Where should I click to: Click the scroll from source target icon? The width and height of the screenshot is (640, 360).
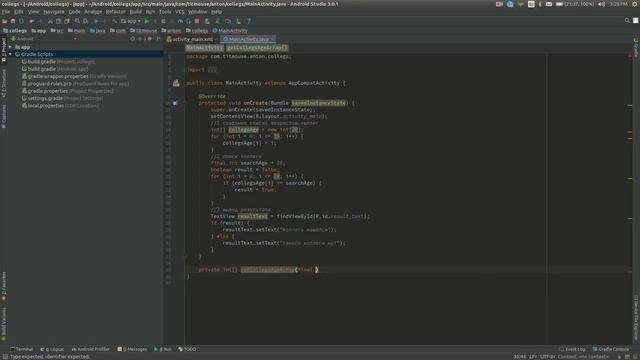(133, 39)
